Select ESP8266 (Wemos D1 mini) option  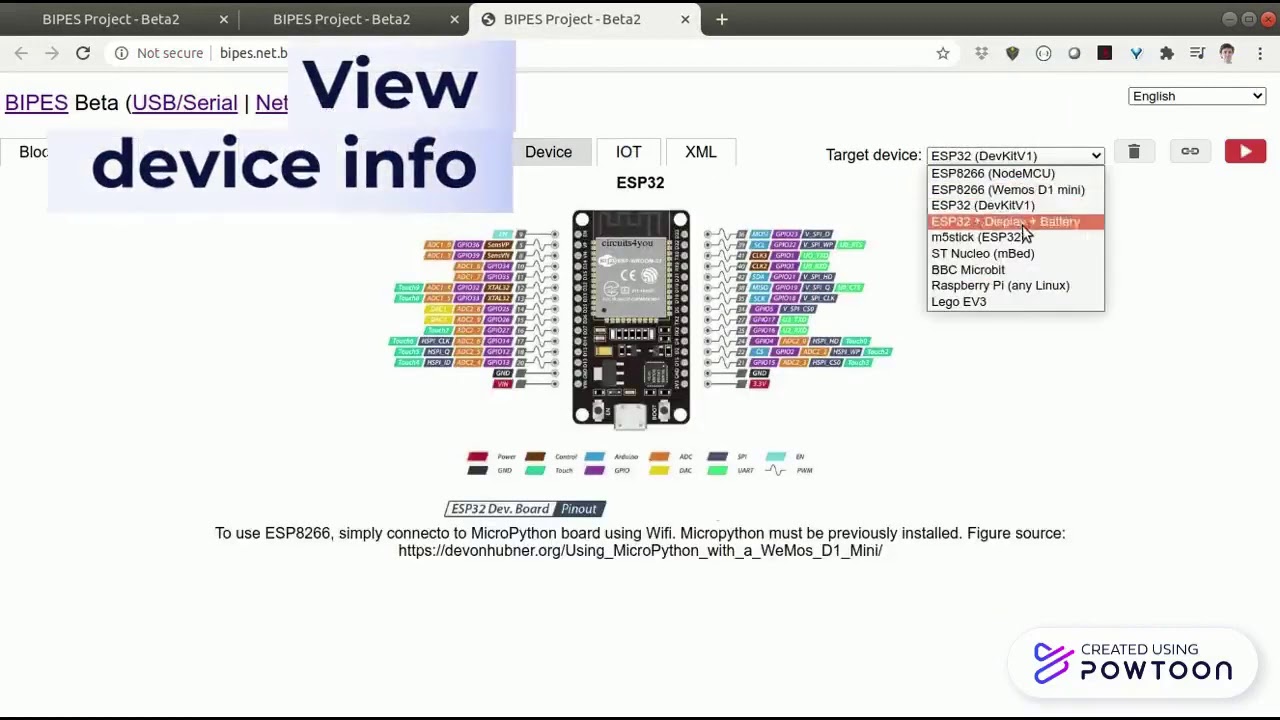click(x=1015, y=189)
